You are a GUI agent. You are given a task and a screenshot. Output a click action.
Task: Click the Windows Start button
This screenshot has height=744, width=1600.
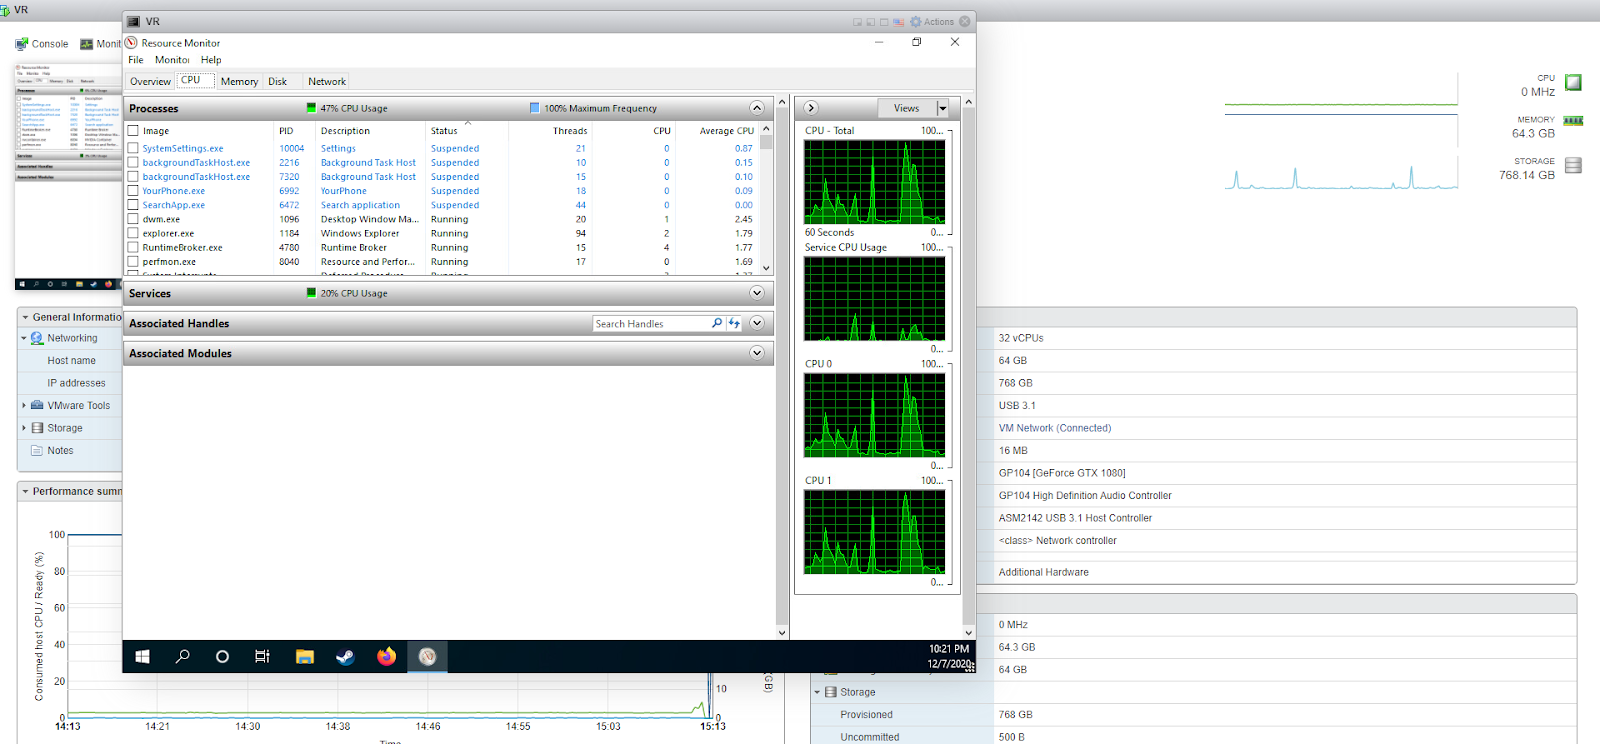point(143,657)
